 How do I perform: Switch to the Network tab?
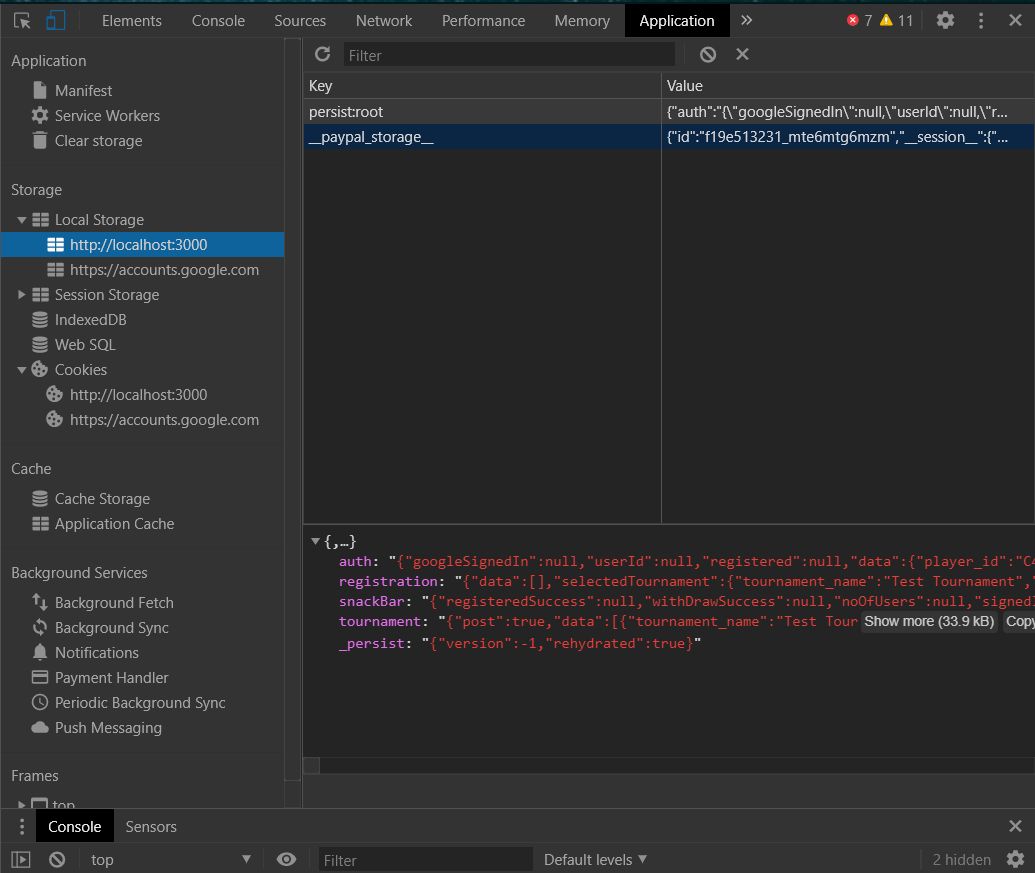coord(384,20)
